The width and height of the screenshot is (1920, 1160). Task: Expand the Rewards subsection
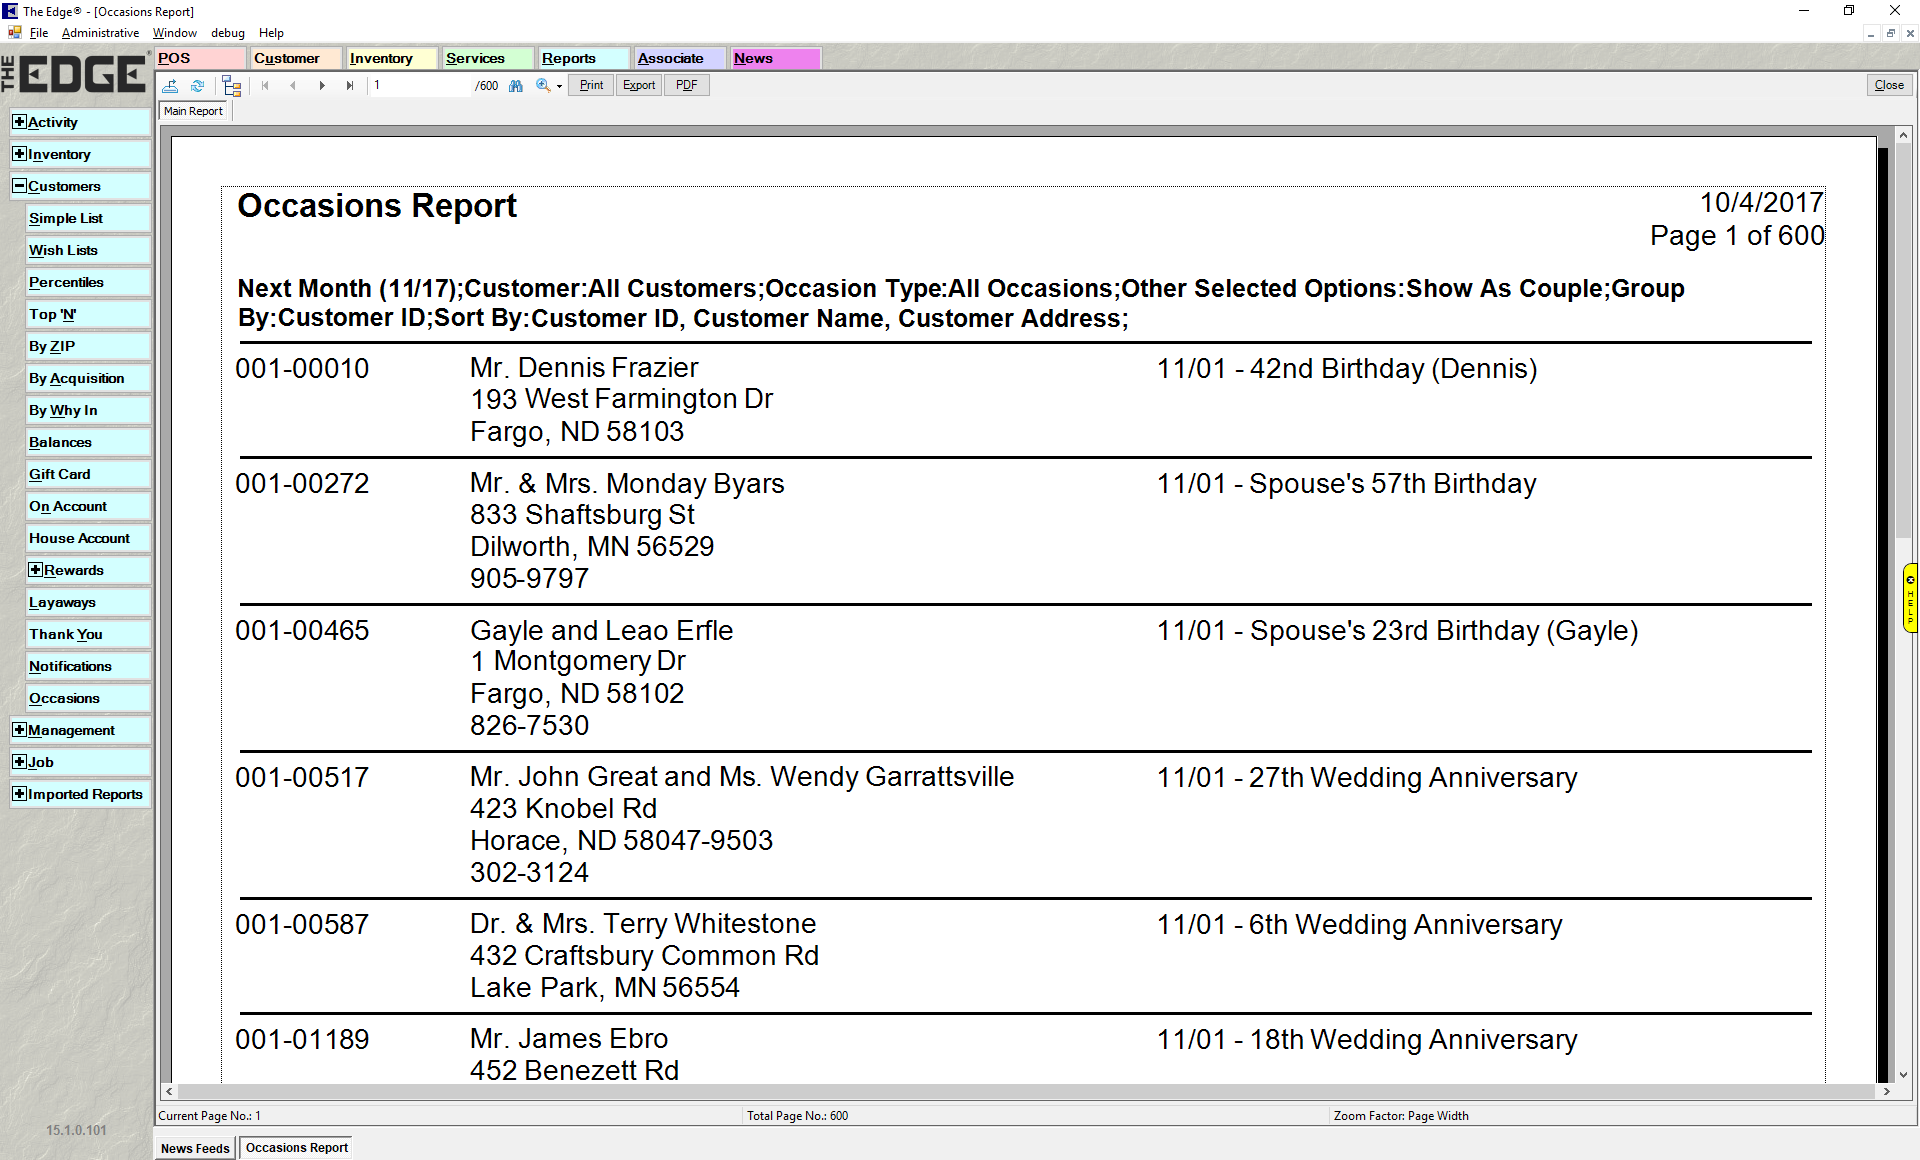36,570
